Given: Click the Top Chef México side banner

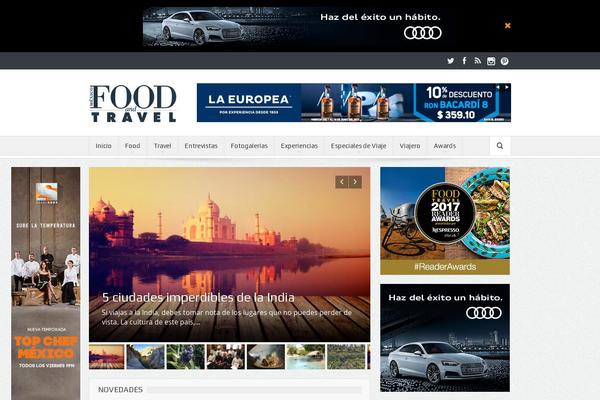Looking at the screenshot, I should (x=46, y=283).
